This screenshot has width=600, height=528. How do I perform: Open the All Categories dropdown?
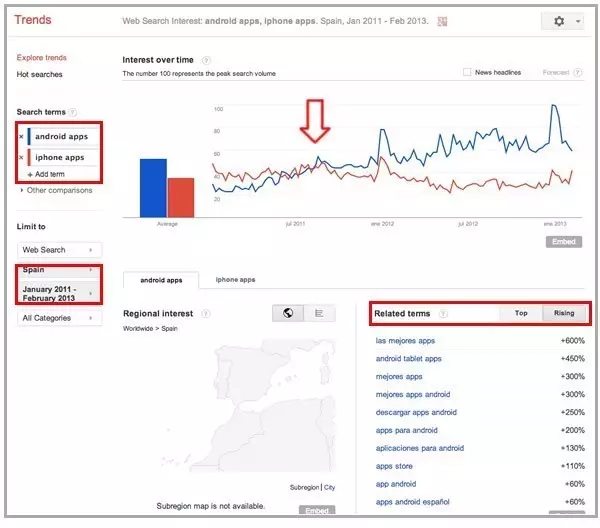coord(60,318)
